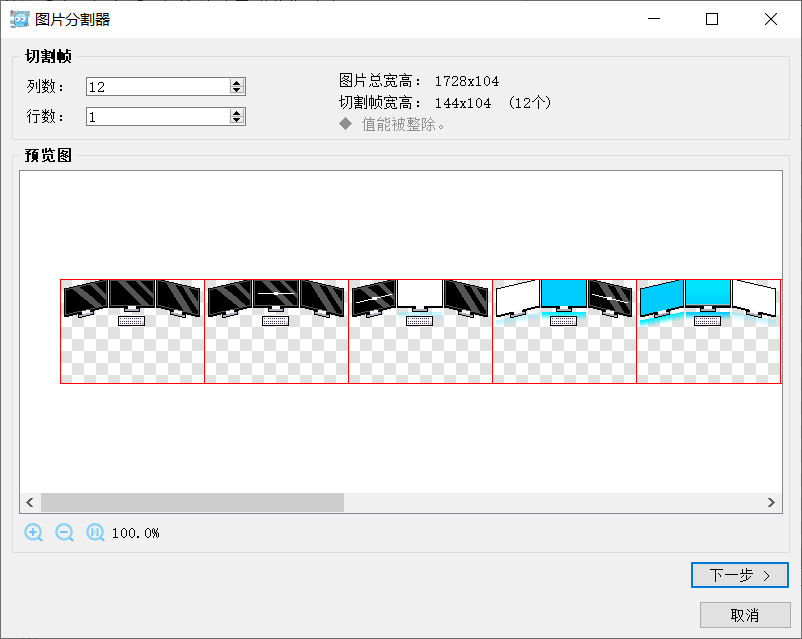The width and height of the screenshot is (802, 639).
Task: Click the zoom in magnifier icon
Action: click(x=34, y=533)
